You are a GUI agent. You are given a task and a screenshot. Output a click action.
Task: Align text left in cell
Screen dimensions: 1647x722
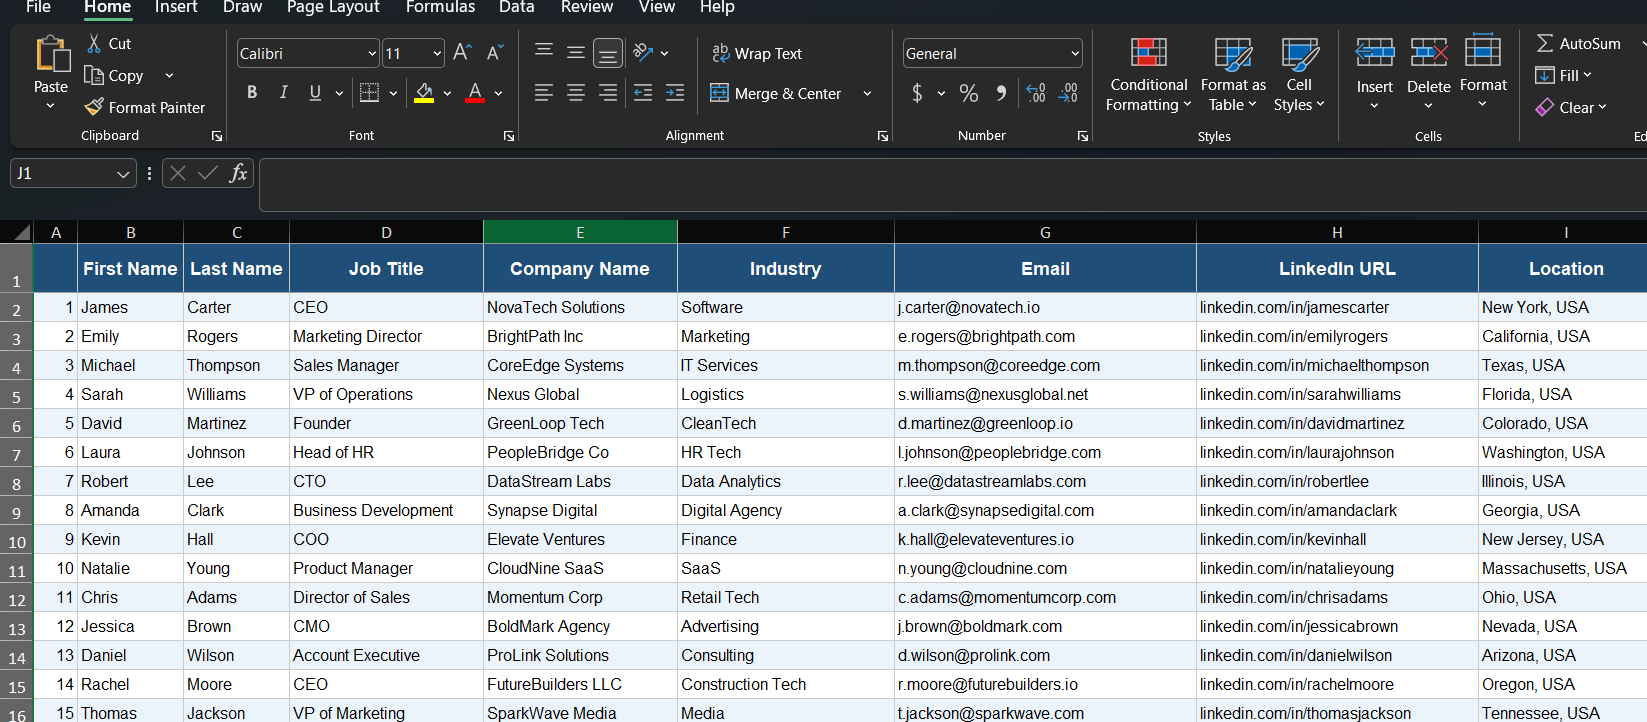point(544,93)
